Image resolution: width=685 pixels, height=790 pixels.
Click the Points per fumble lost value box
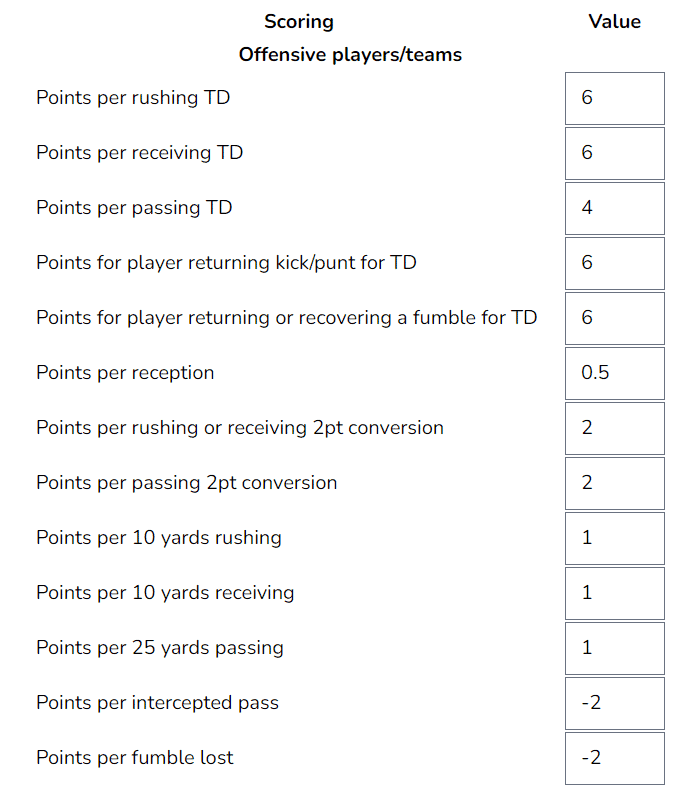[614, 757]
